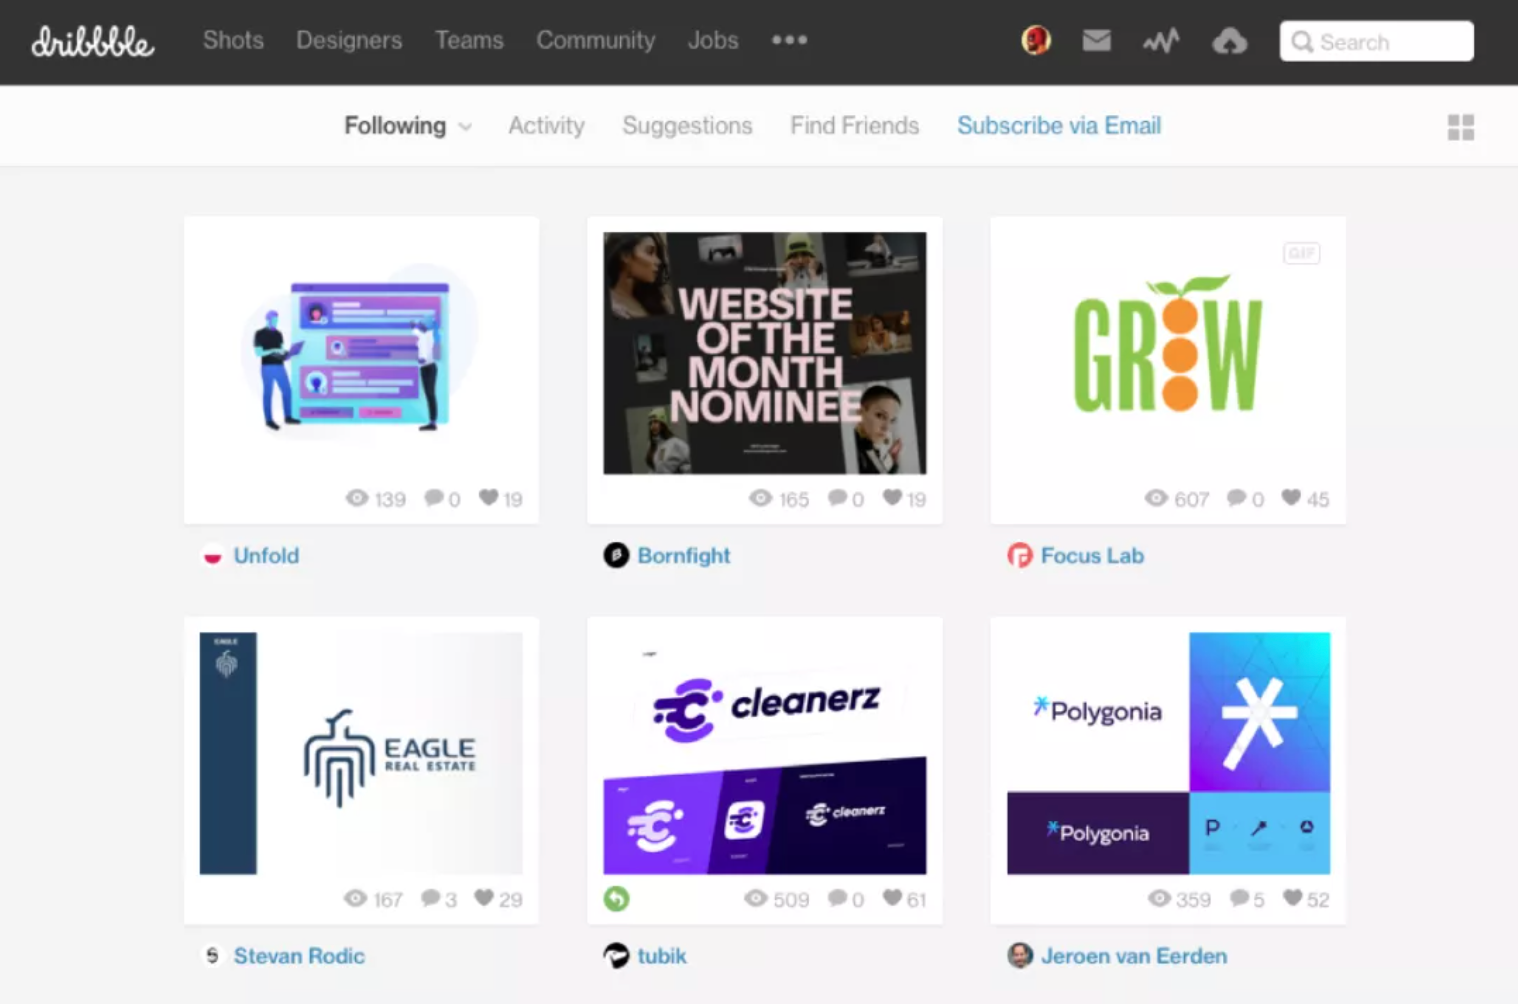Image resolution: width=1518 pixels, height=1004 pixels.
Task: Click the search magnifier icon
Action: pyautogui.click(x=1302, y=42)
